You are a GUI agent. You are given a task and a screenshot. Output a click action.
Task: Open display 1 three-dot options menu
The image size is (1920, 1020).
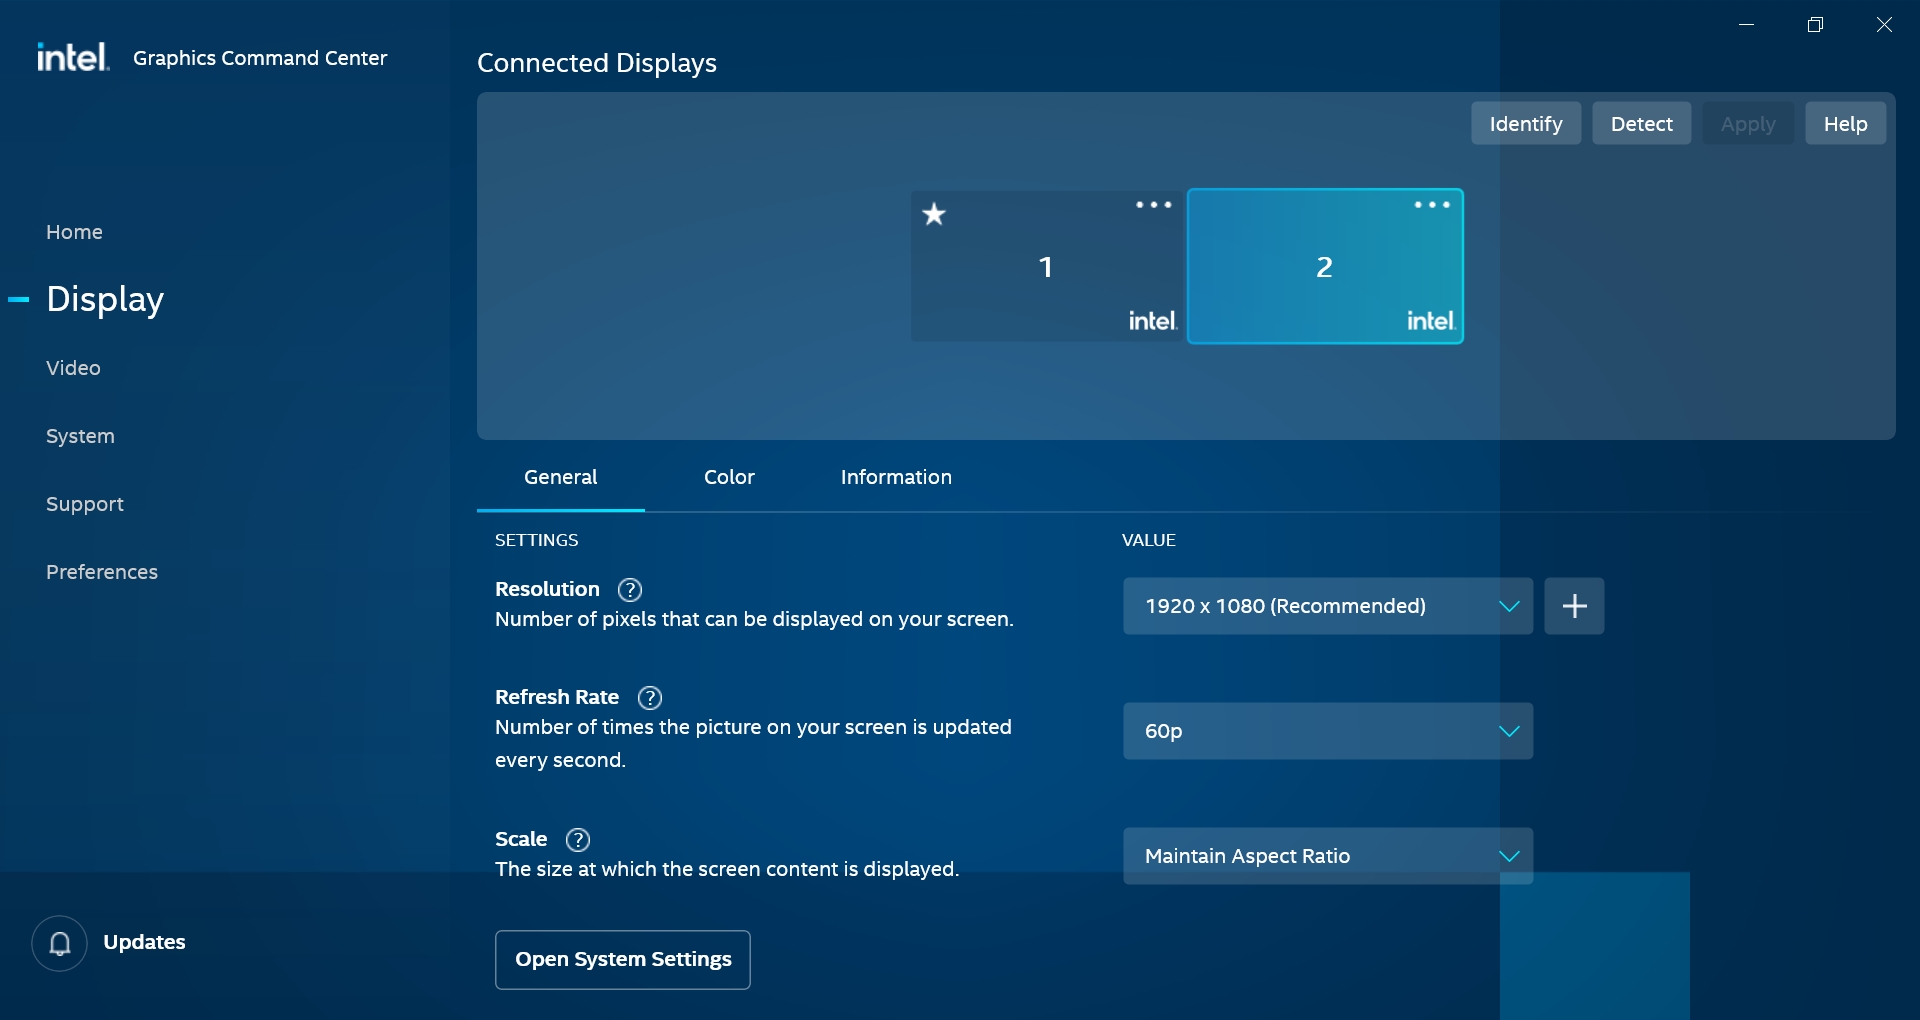pos(1153,205)
